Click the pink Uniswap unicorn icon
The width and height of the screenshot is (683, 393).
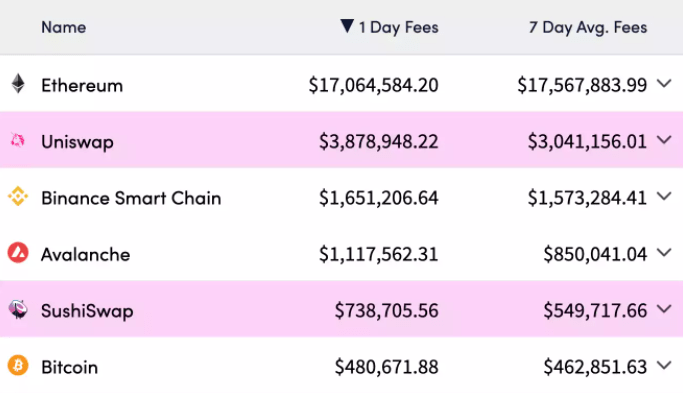click(x=17, y=140)
